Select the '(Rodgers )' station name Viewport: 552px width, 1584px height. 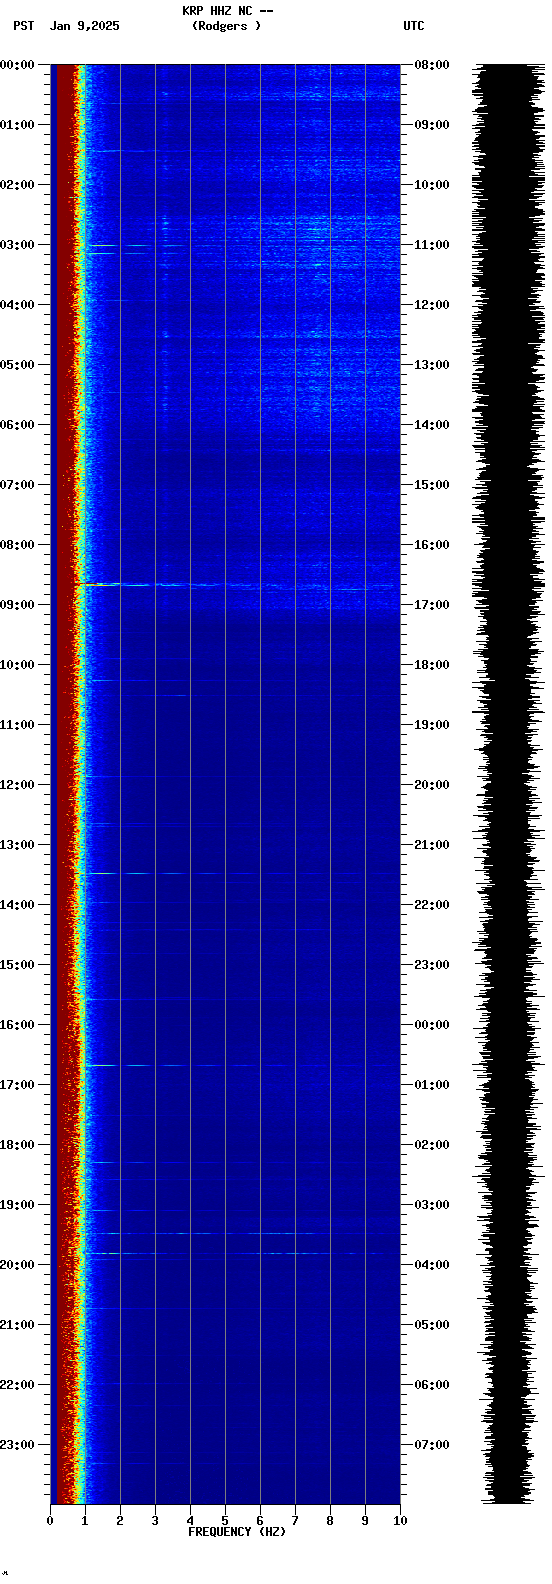point(227,26)
